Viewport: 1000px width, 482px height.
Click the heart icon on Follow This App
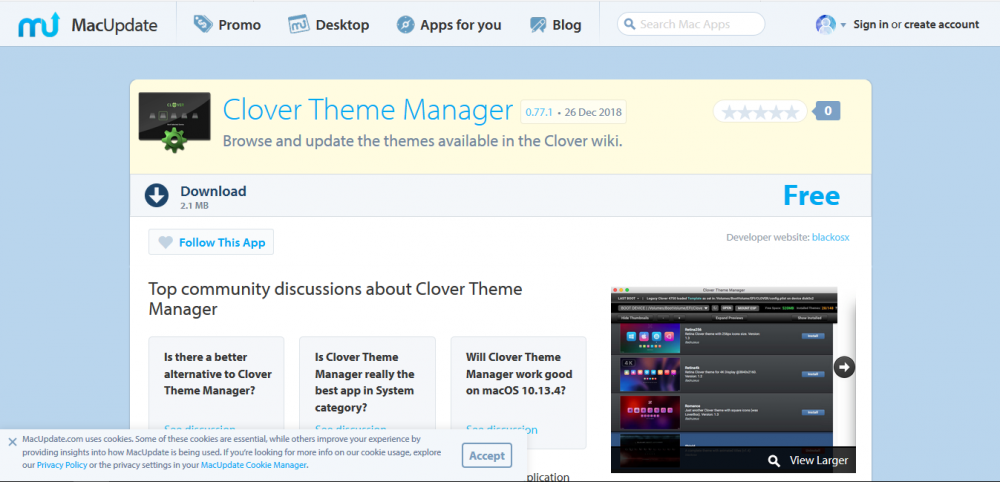click(x=165, y=242)
